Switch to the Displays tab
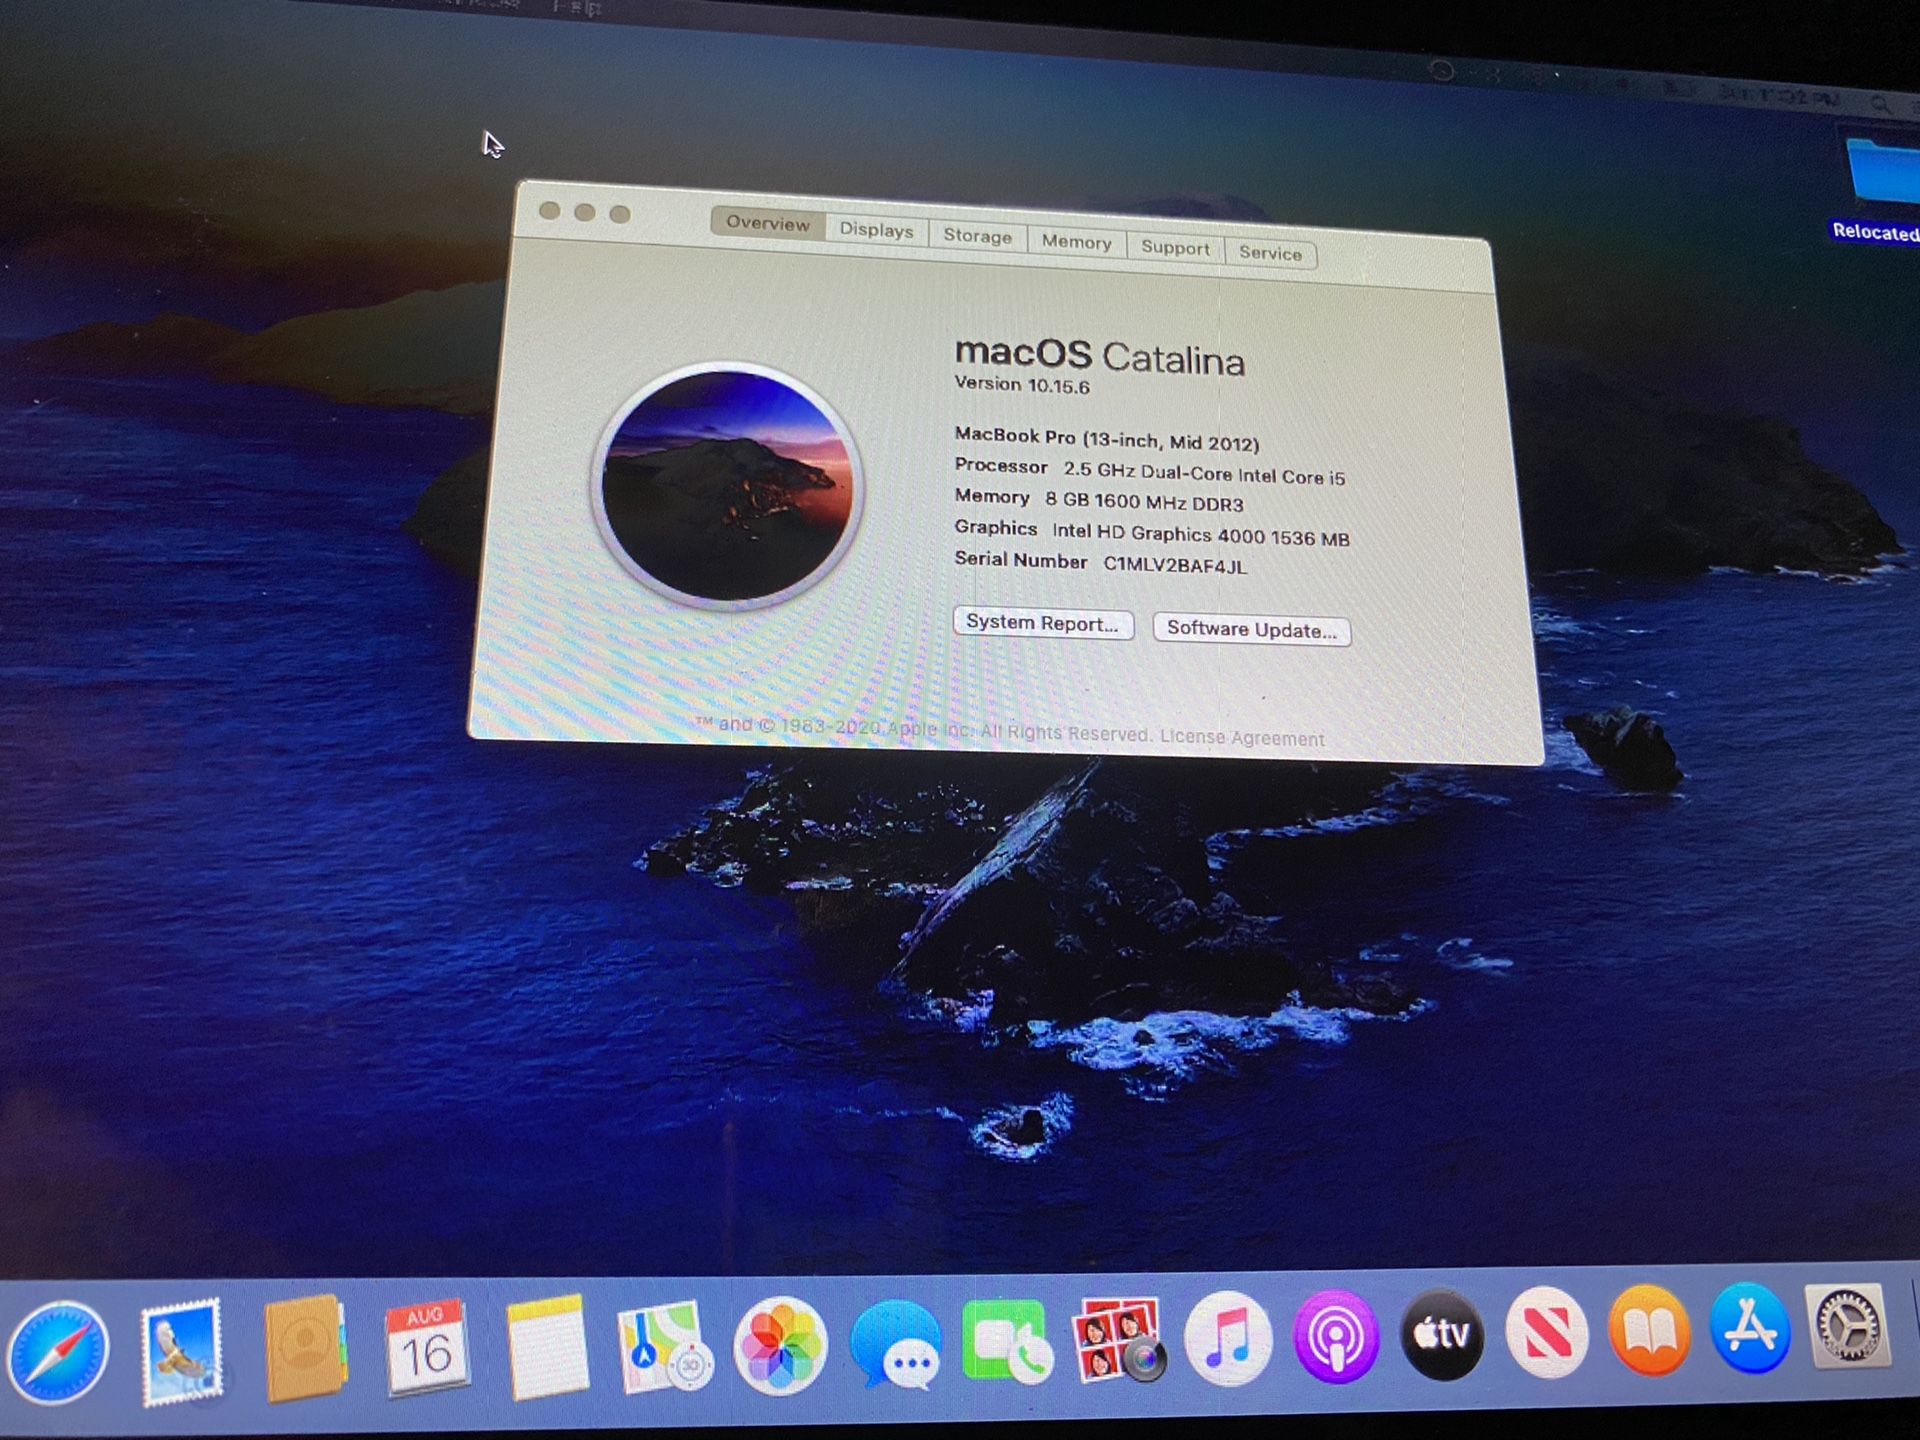 (876, 232)
